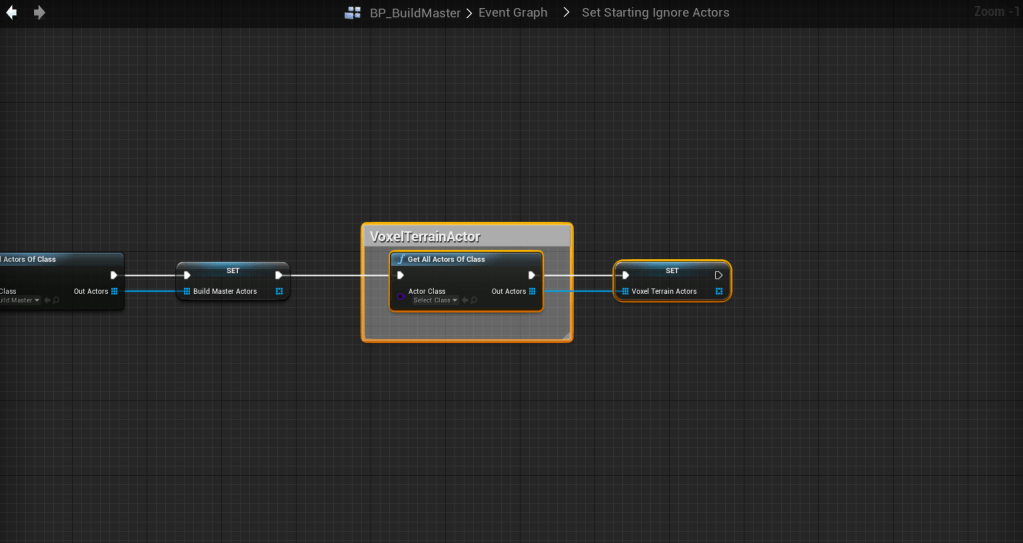Click the Build Master Actors input array pin

click(x=186, y=291)
